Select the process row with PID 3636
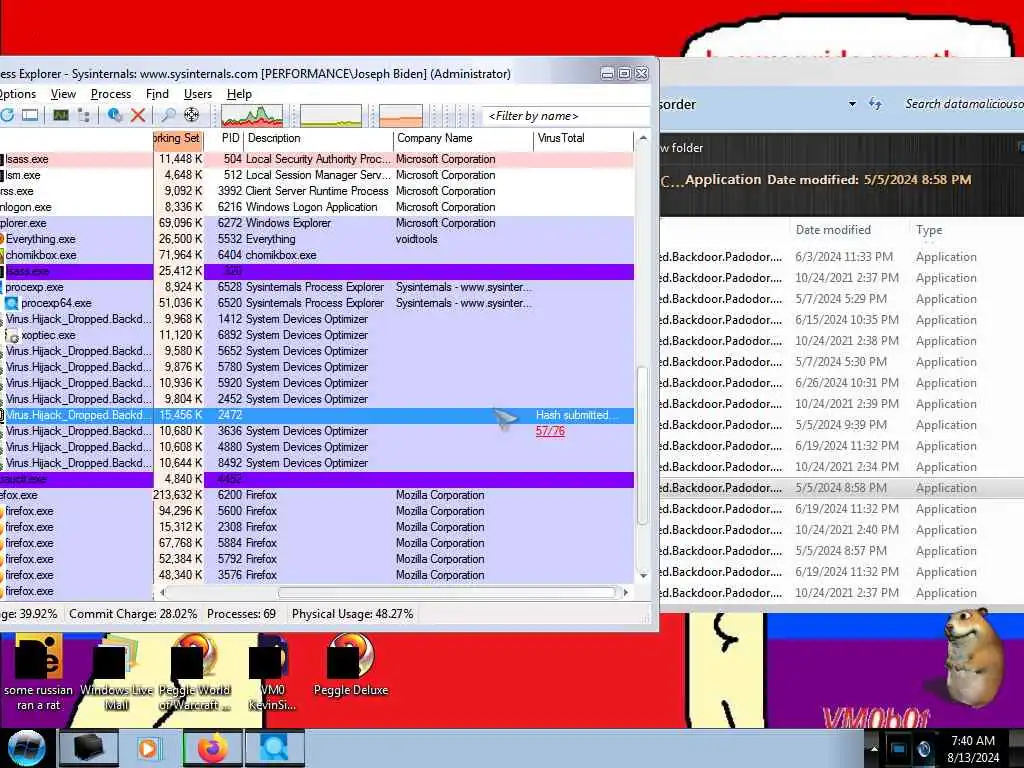This screenshot has width=1024, height=768. [317, 431]
